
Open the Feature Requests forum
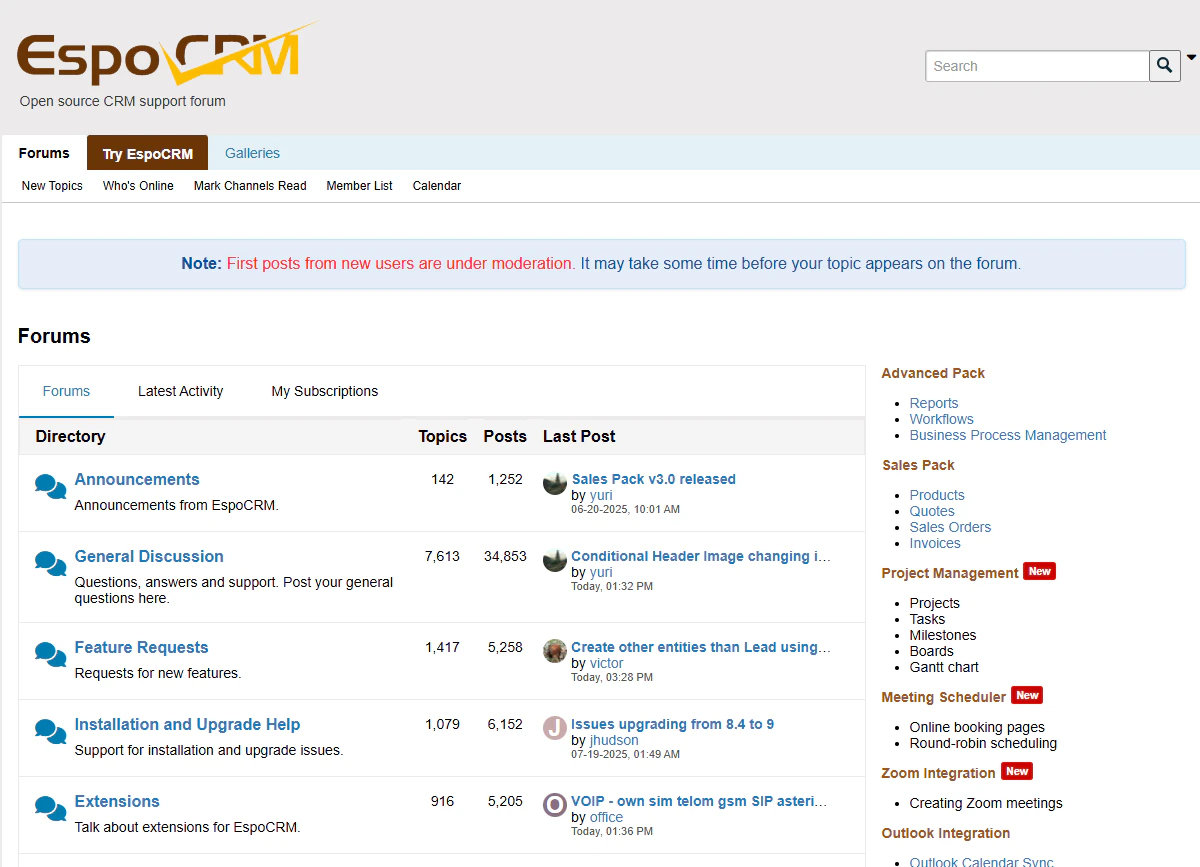141,647
